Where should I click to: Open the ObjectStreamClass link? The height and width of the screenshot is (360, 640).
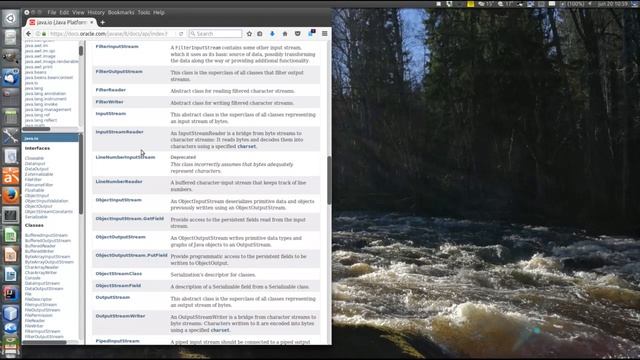[x=119, y=274]
